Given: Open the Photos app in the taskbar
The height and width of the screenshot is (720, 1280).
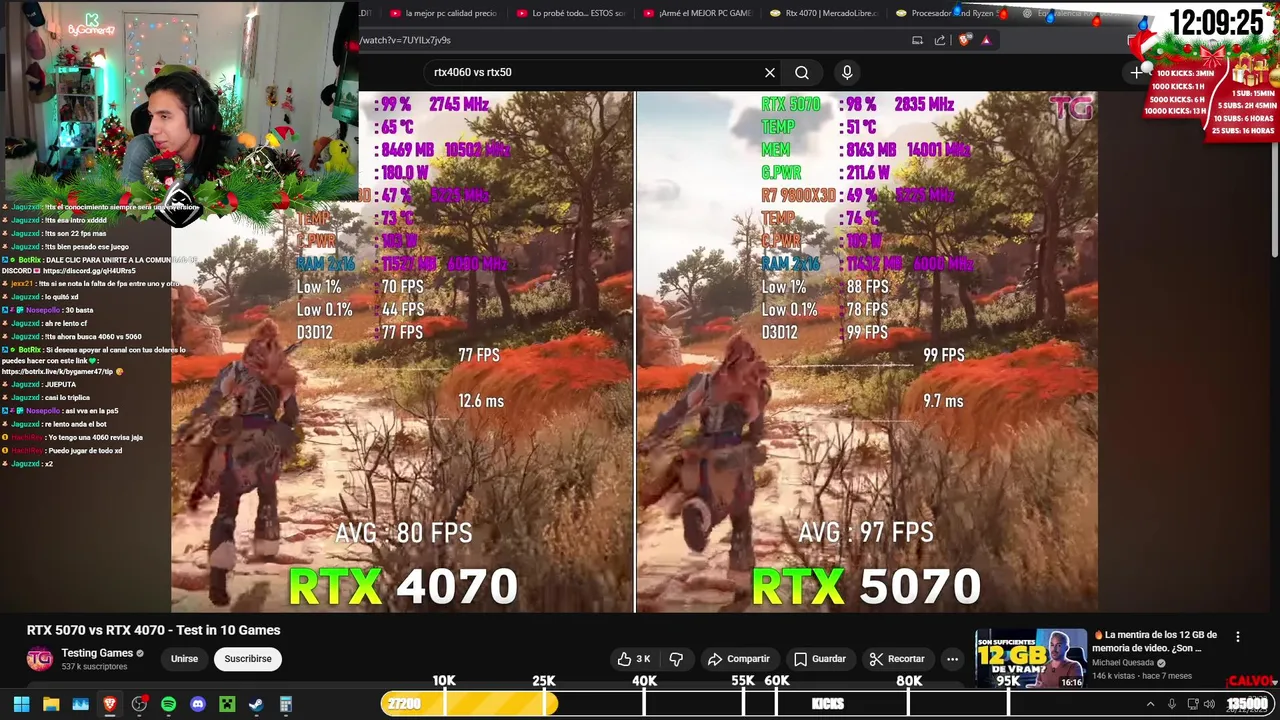Looking at the screenshot, I should [x=80, y=704].
